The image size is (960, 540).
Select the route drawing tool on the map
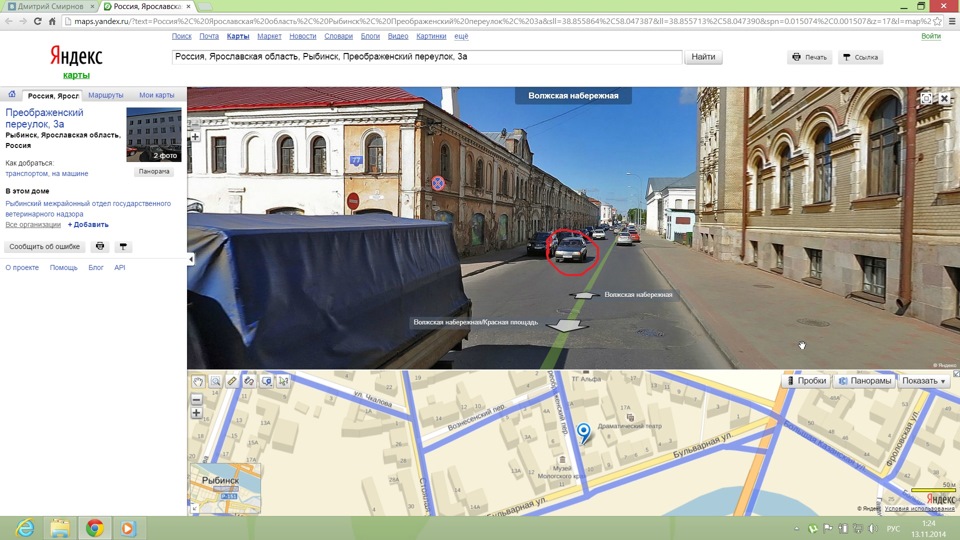click(x=249, y=381)
